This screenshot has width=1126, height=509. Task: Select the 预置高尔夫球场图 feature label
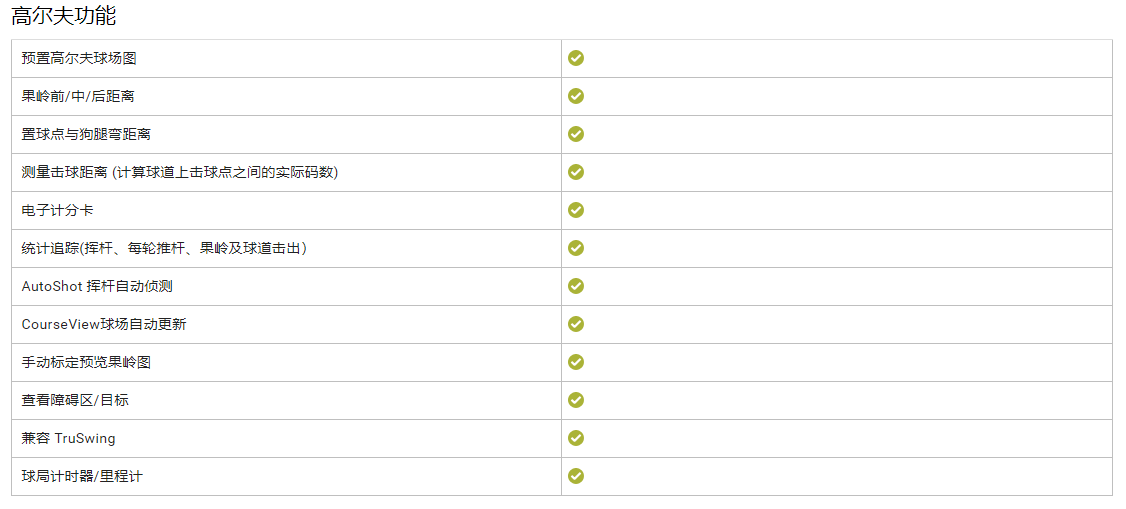79,59
